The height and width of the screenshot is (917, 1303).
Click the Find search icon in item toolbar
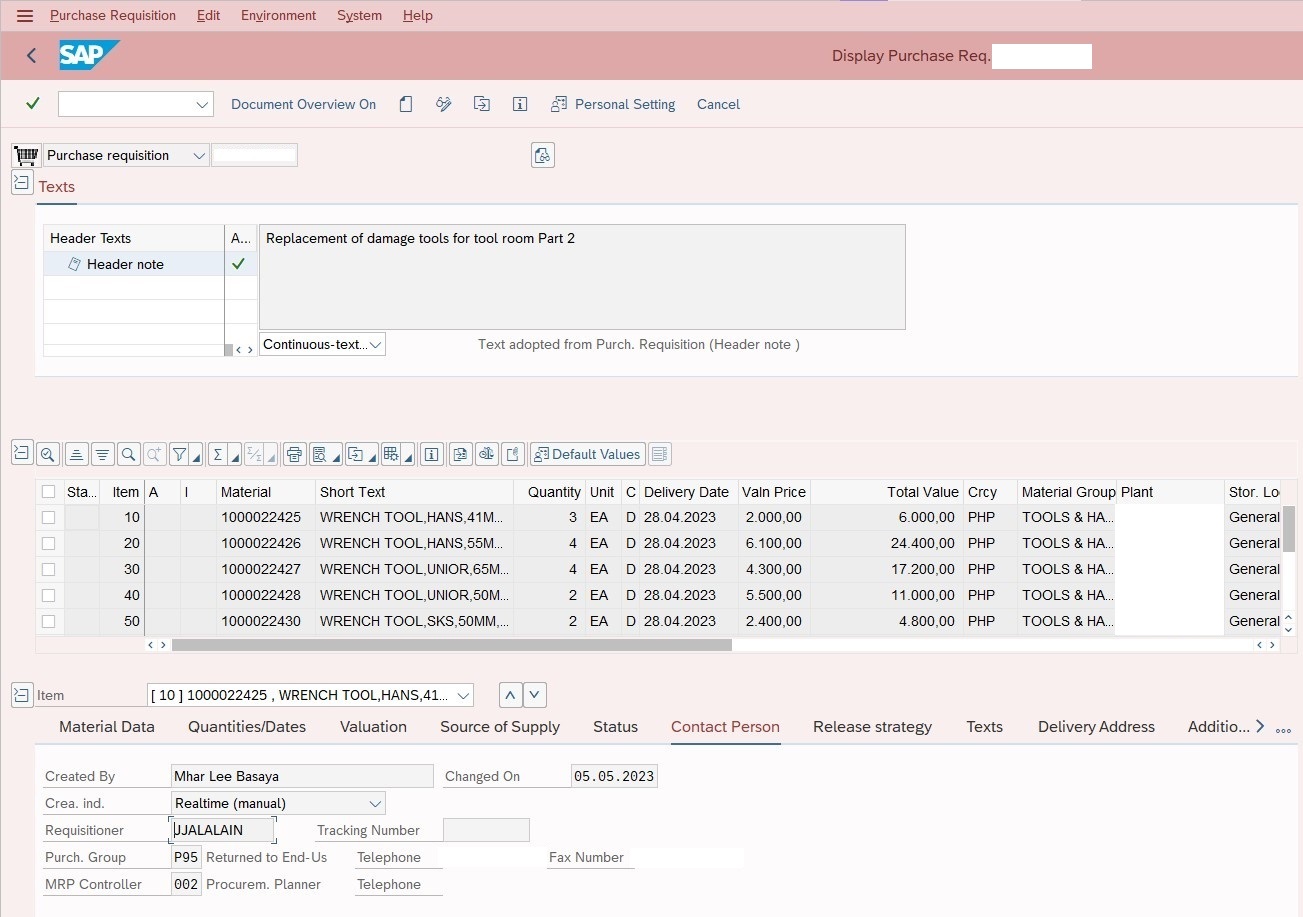[x=128, y=454]
